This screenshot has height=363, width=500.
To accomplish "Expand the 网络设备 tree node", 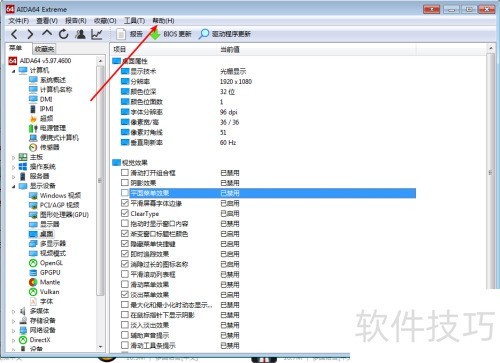I will point(13,331).
